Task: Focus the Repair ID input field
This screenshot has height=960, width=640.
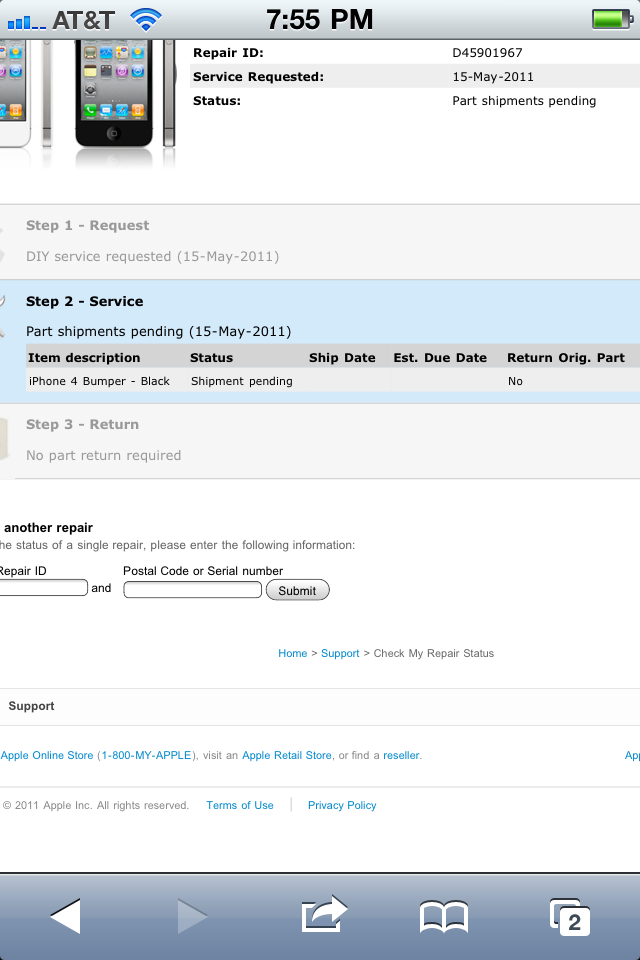Action: pos(43,588)
